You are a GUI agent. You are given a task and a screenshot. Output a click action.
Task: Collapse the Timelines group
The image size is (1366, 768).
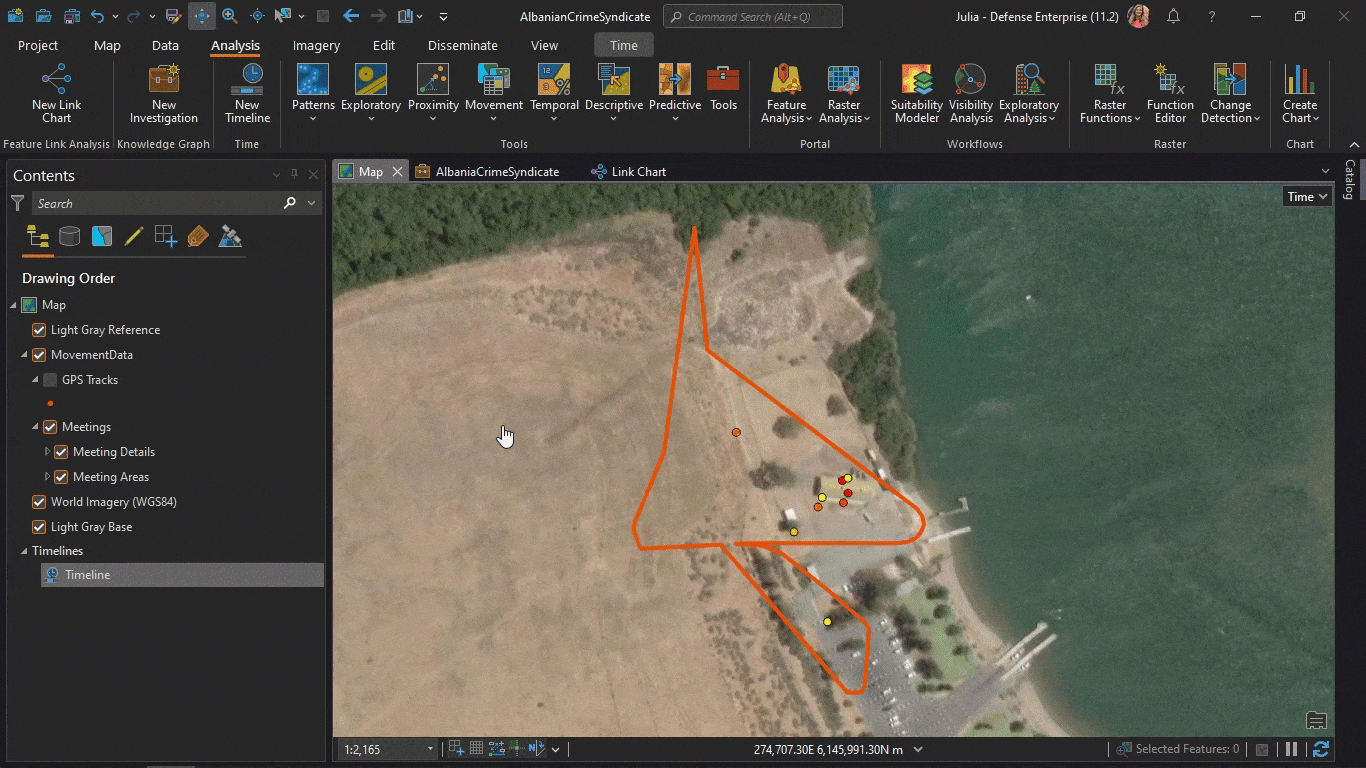click(x=24, y=551)
